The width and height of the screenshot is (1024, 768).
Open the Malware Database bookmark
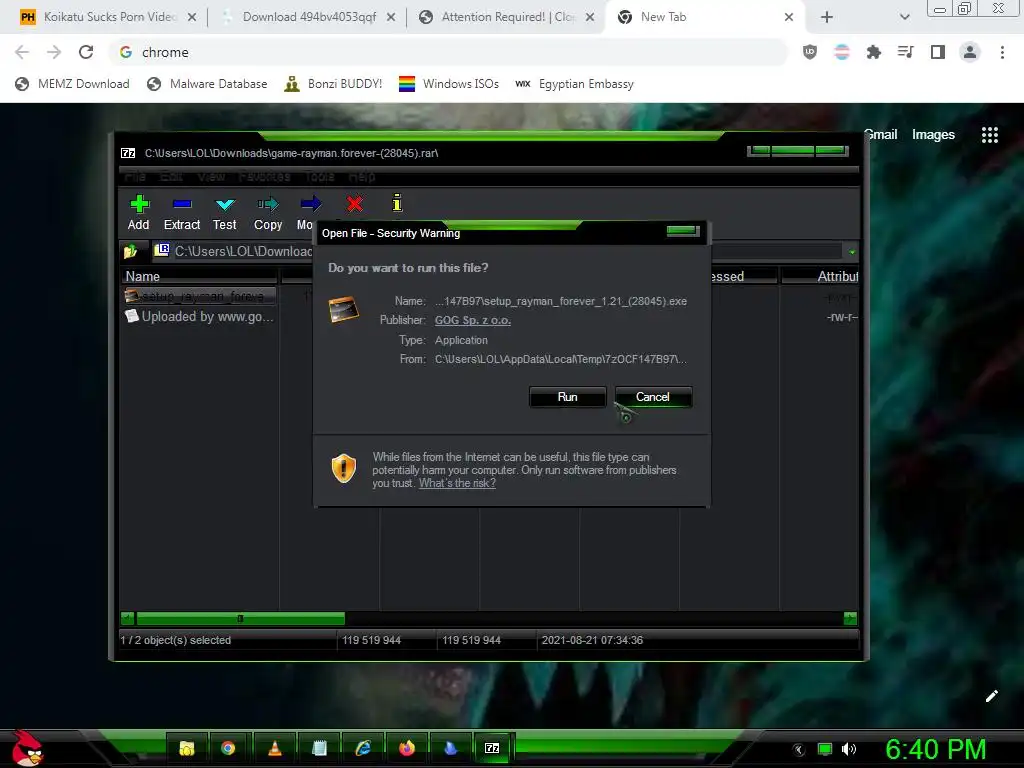pyautogui.click(x=208, y=84)
